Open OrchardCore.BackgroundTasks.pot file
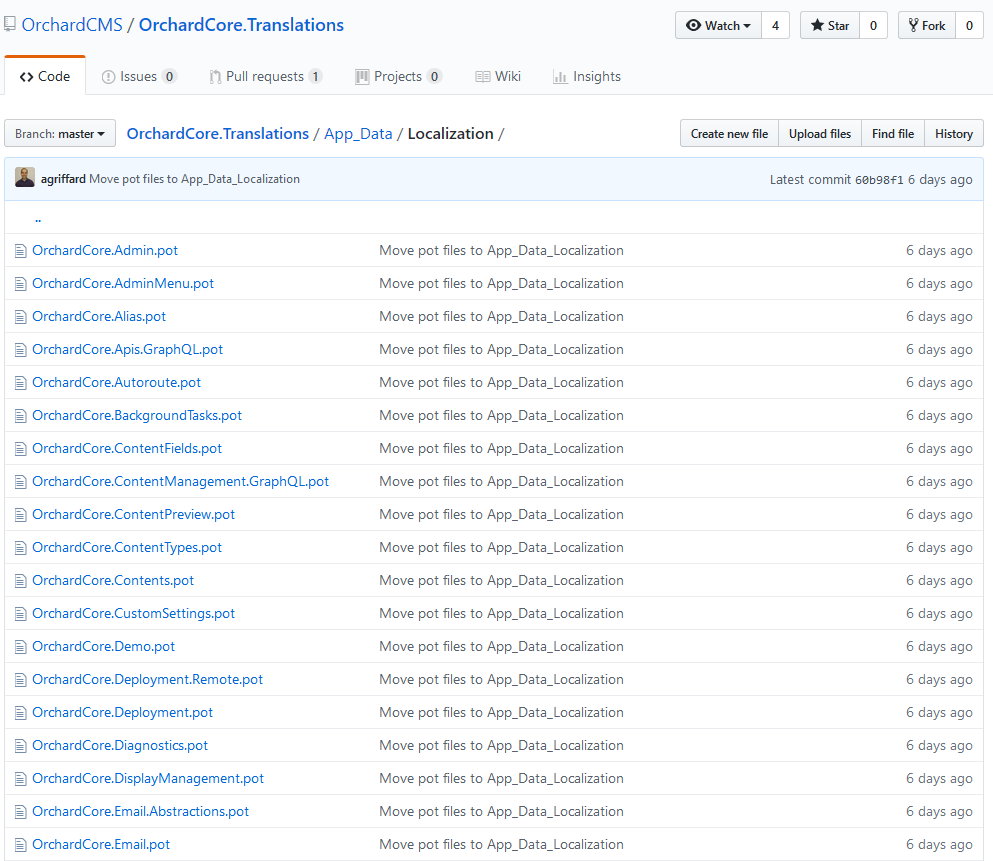Viewport: 993px width, 861px height. (x=137, y=415)
